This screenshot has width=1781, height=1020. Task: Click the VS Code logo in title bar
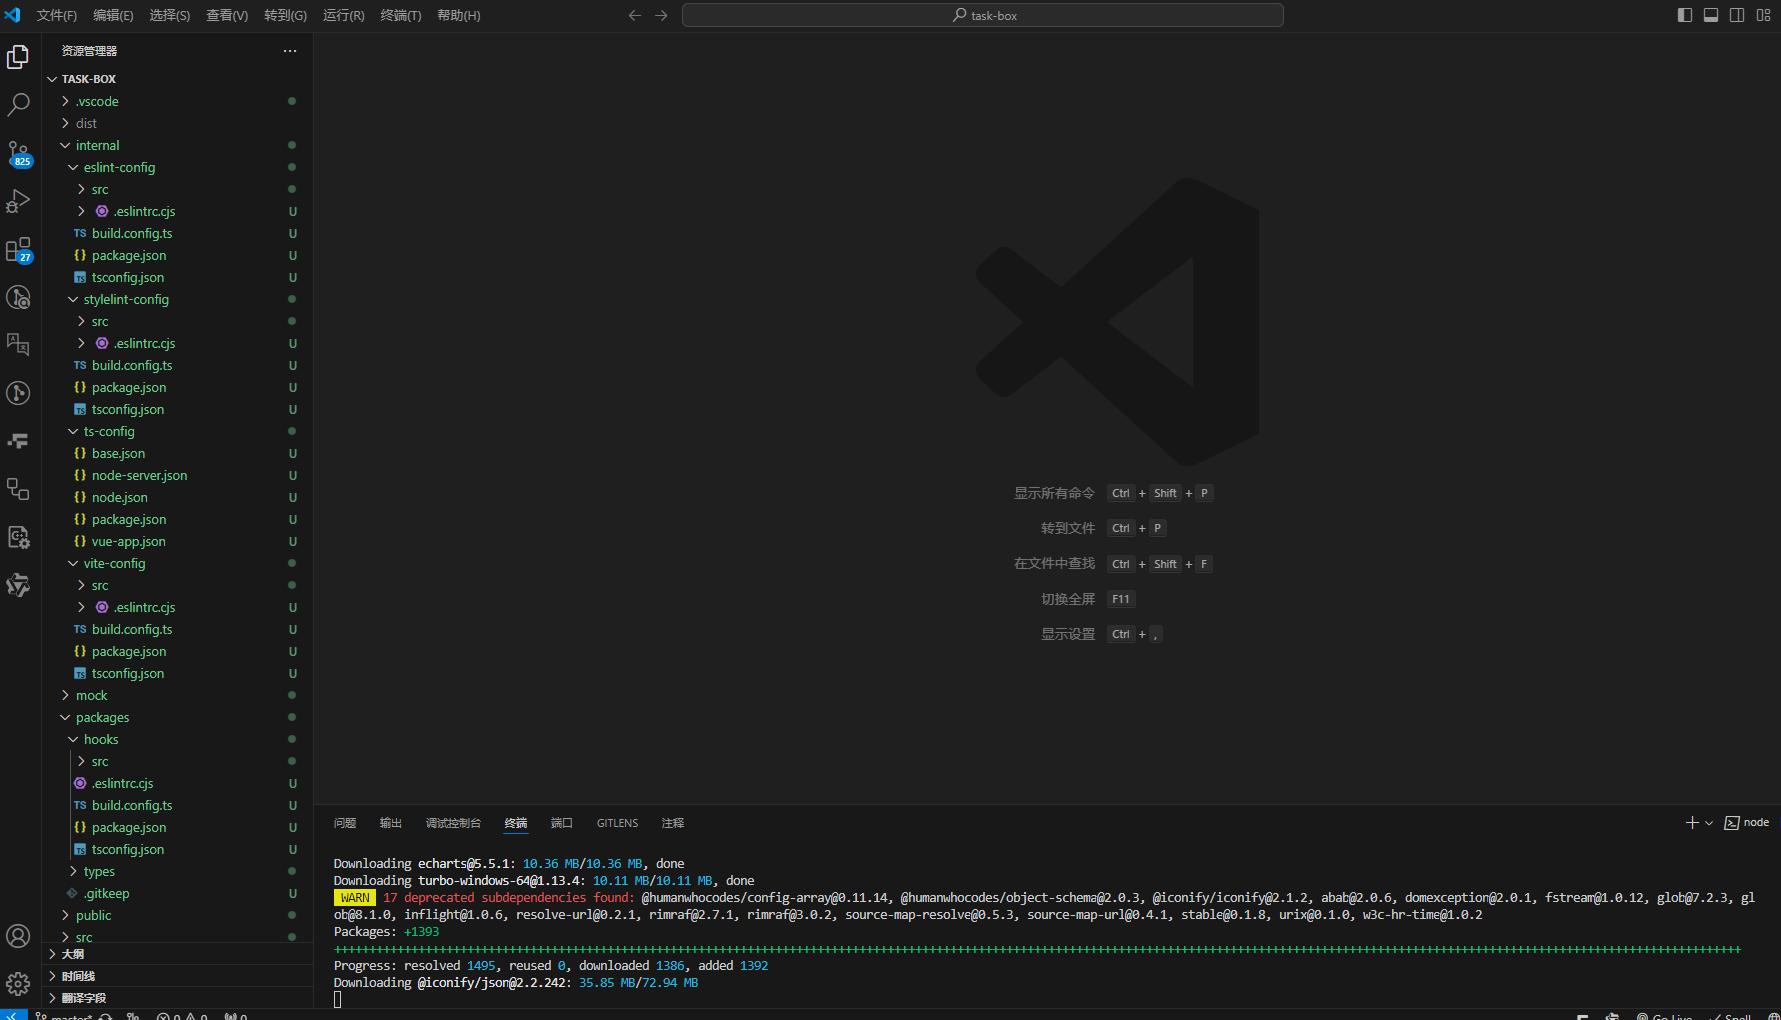(x=13, y=15)
